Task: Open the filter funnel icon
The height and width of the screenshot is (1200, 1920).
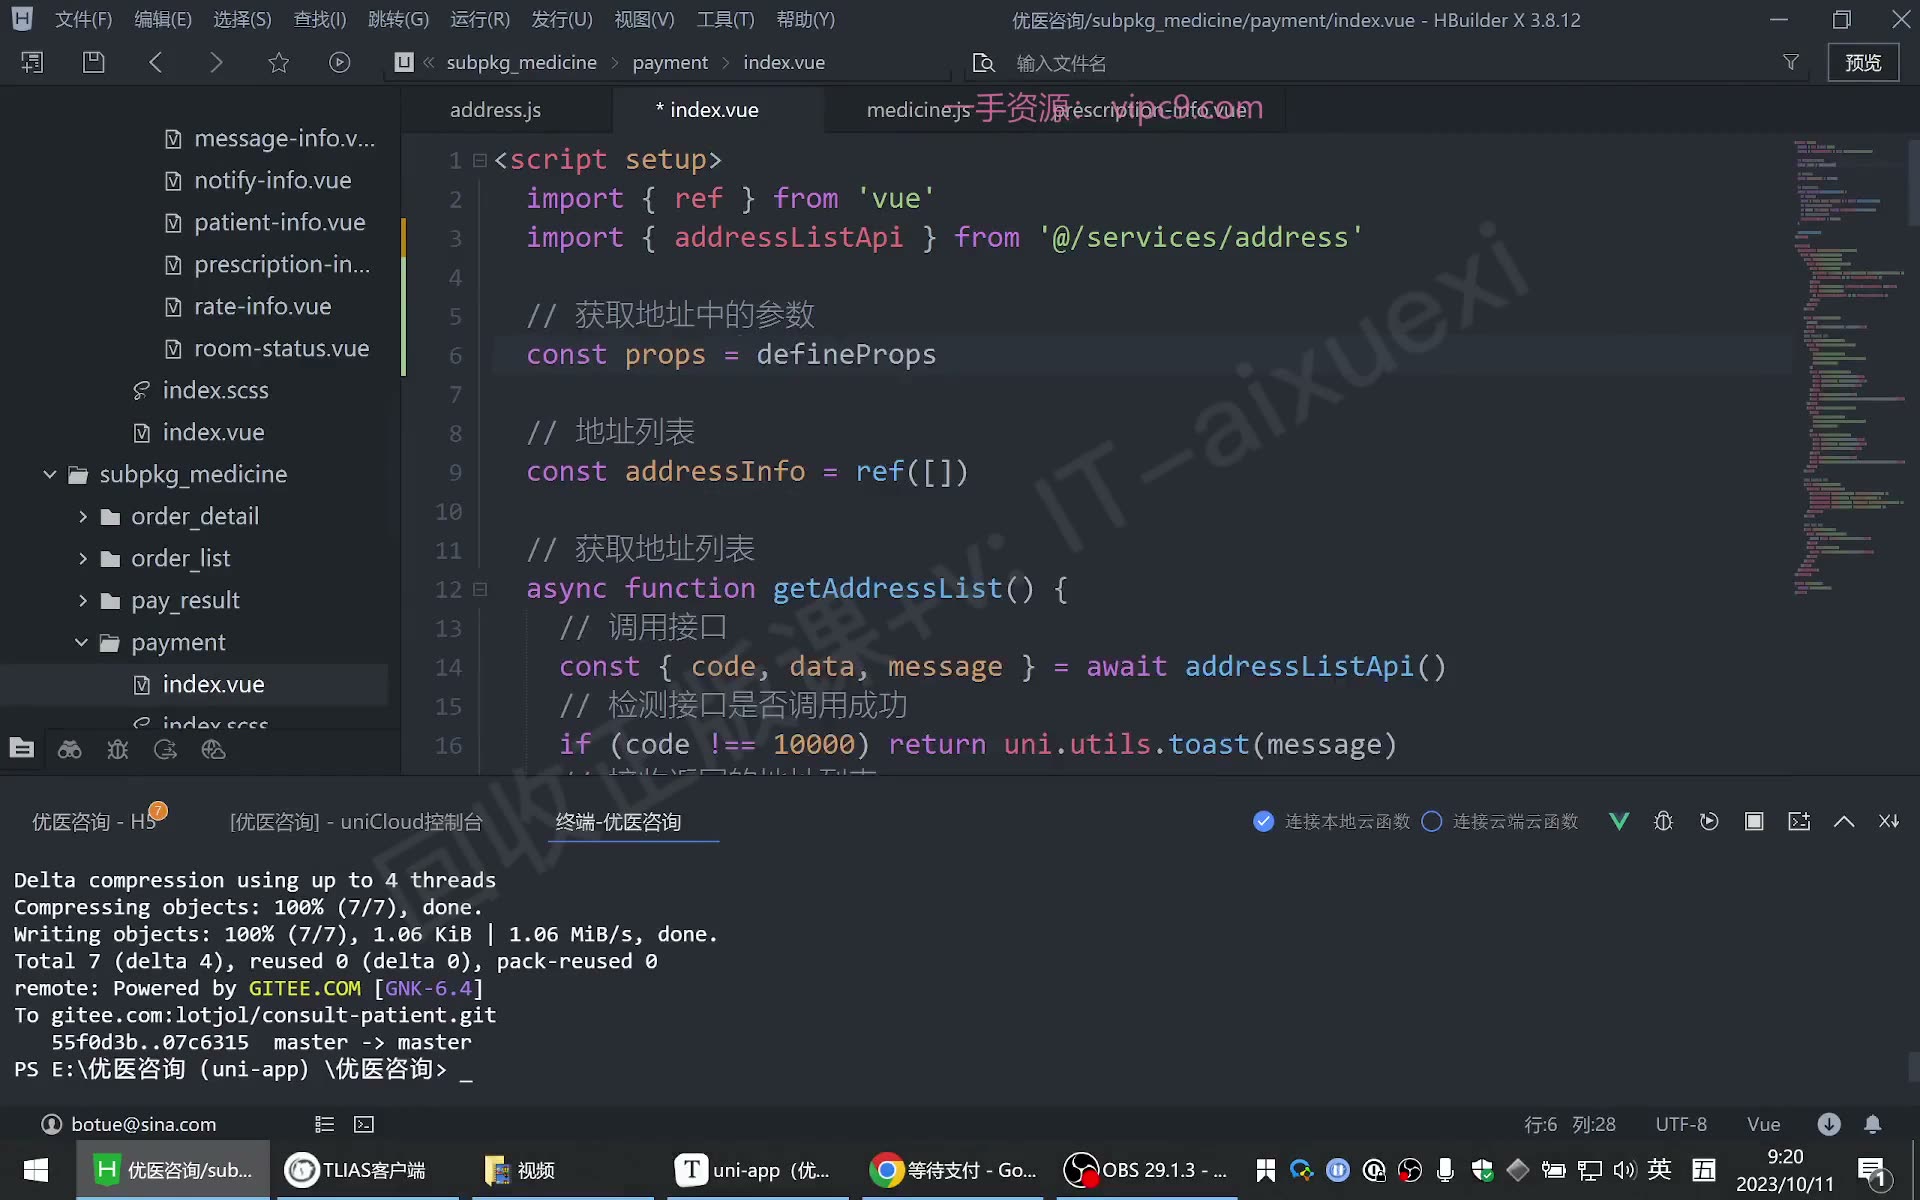Action: click(1791, 62)
